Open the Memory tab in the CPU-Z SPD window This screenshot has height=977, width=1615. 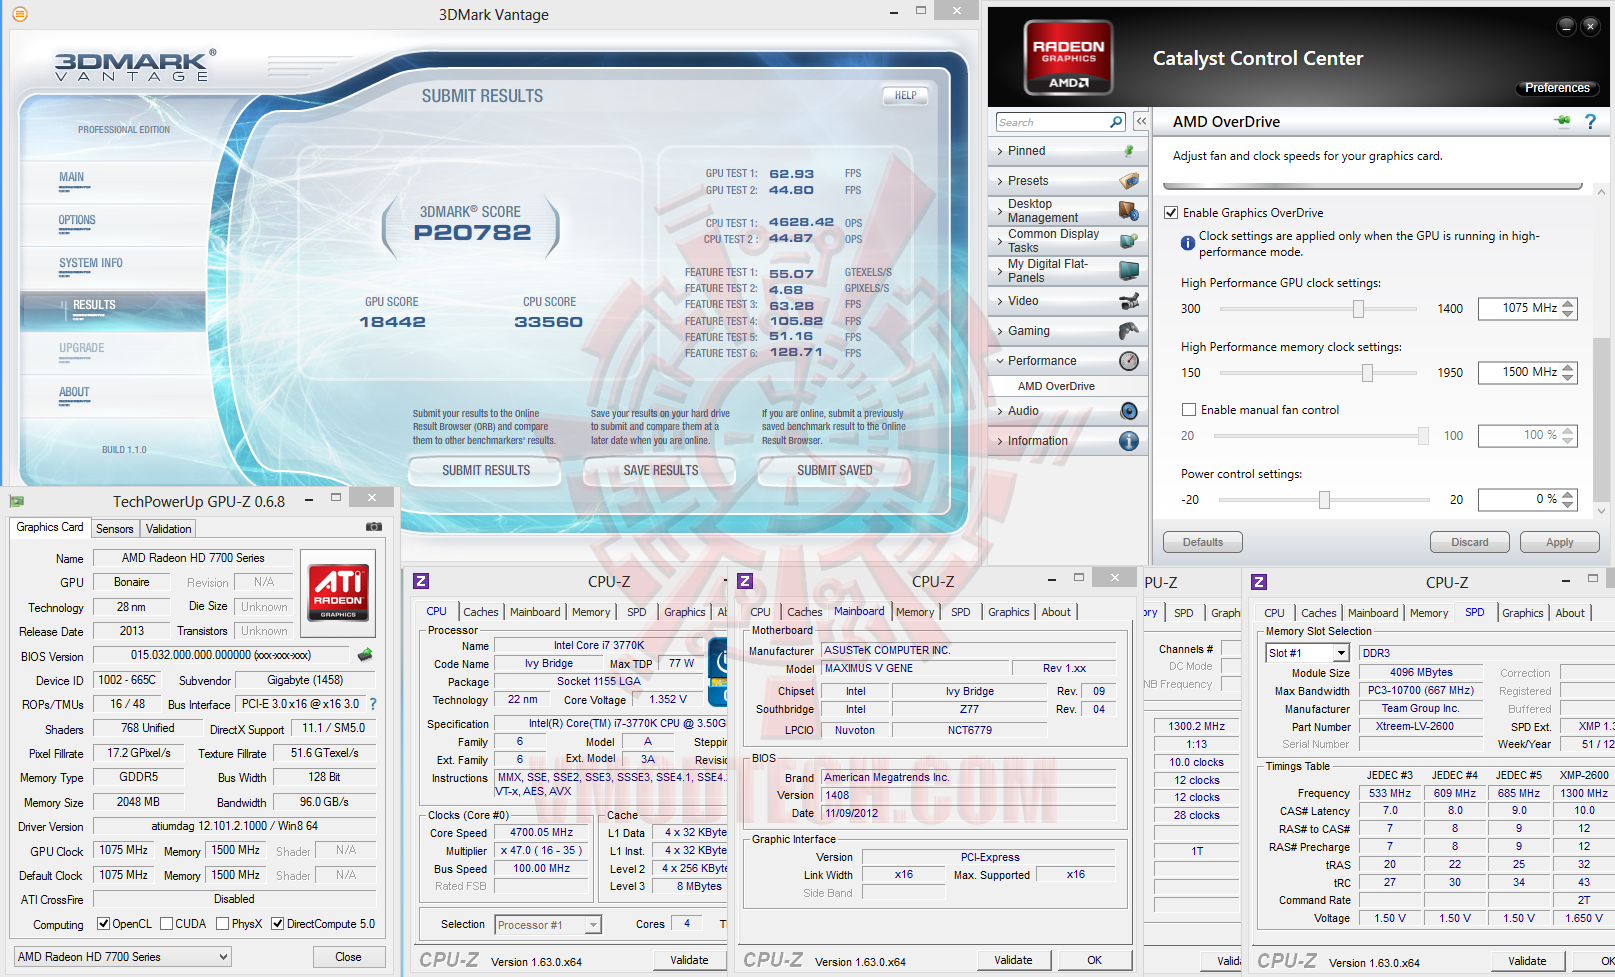tap(1429, 613)
